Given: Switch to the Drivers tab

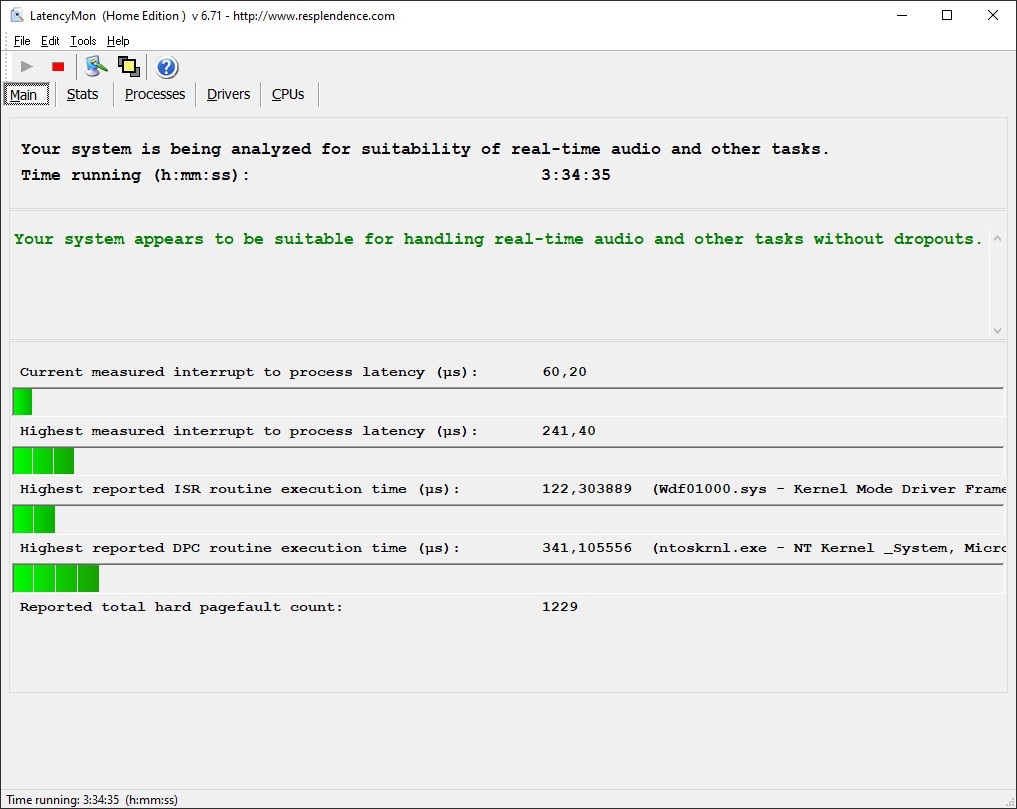Looking at the screenshot, I should coord(228,94).
